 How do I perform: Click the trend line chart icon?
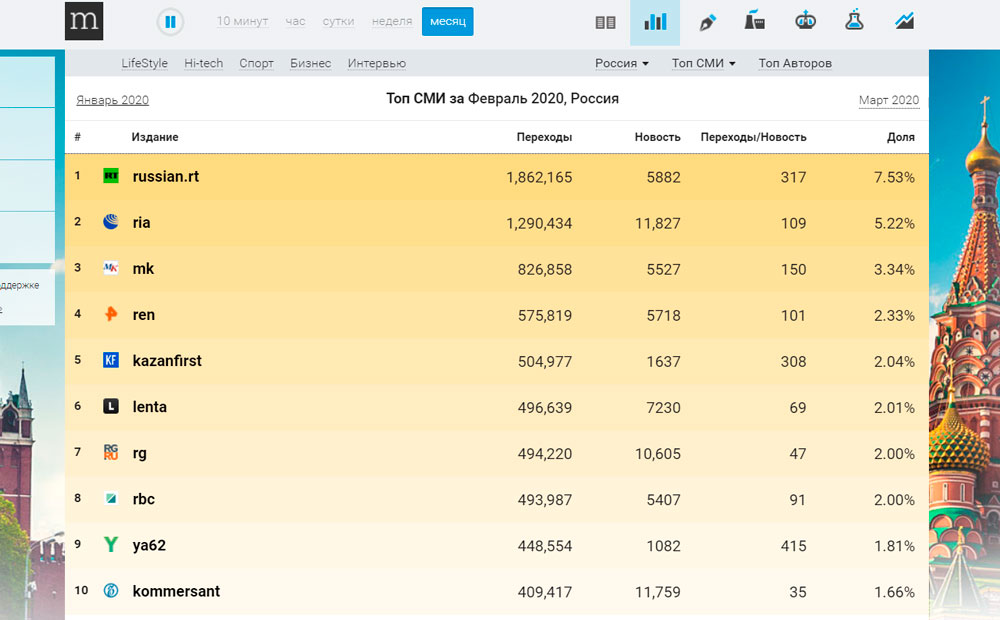904,21
